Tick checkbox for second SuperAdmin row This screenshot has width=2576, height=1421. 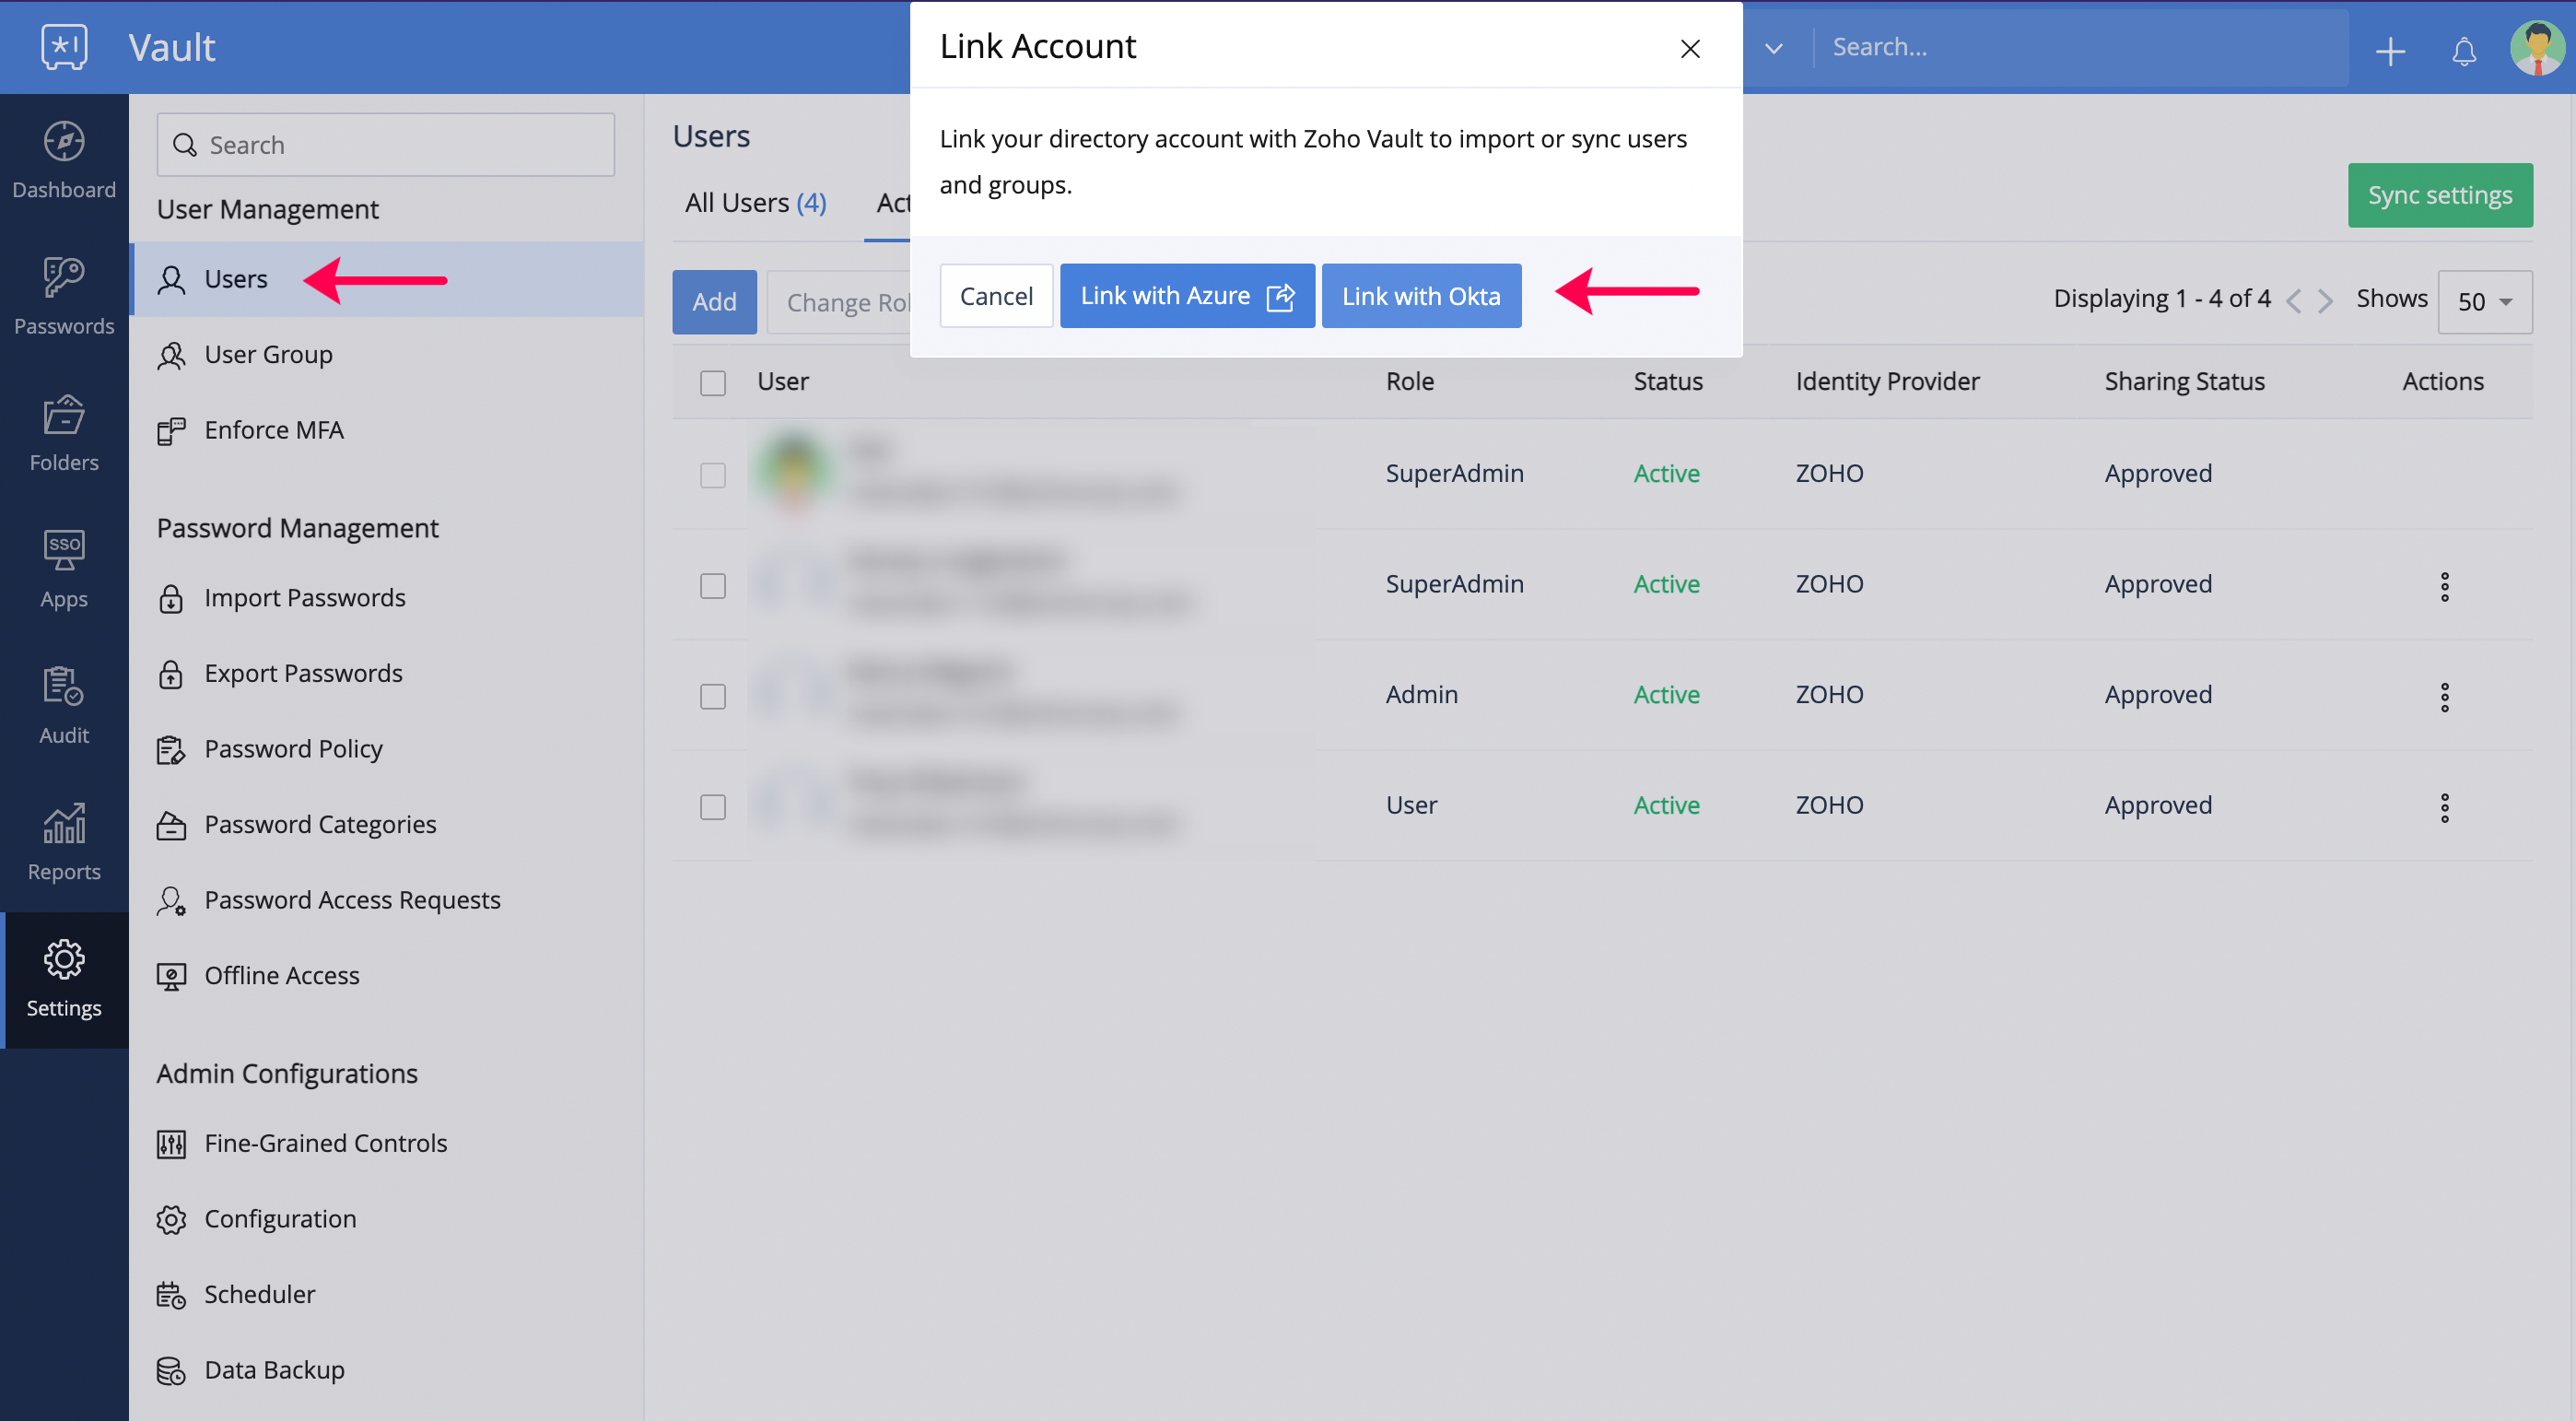[x=713, y=585]
